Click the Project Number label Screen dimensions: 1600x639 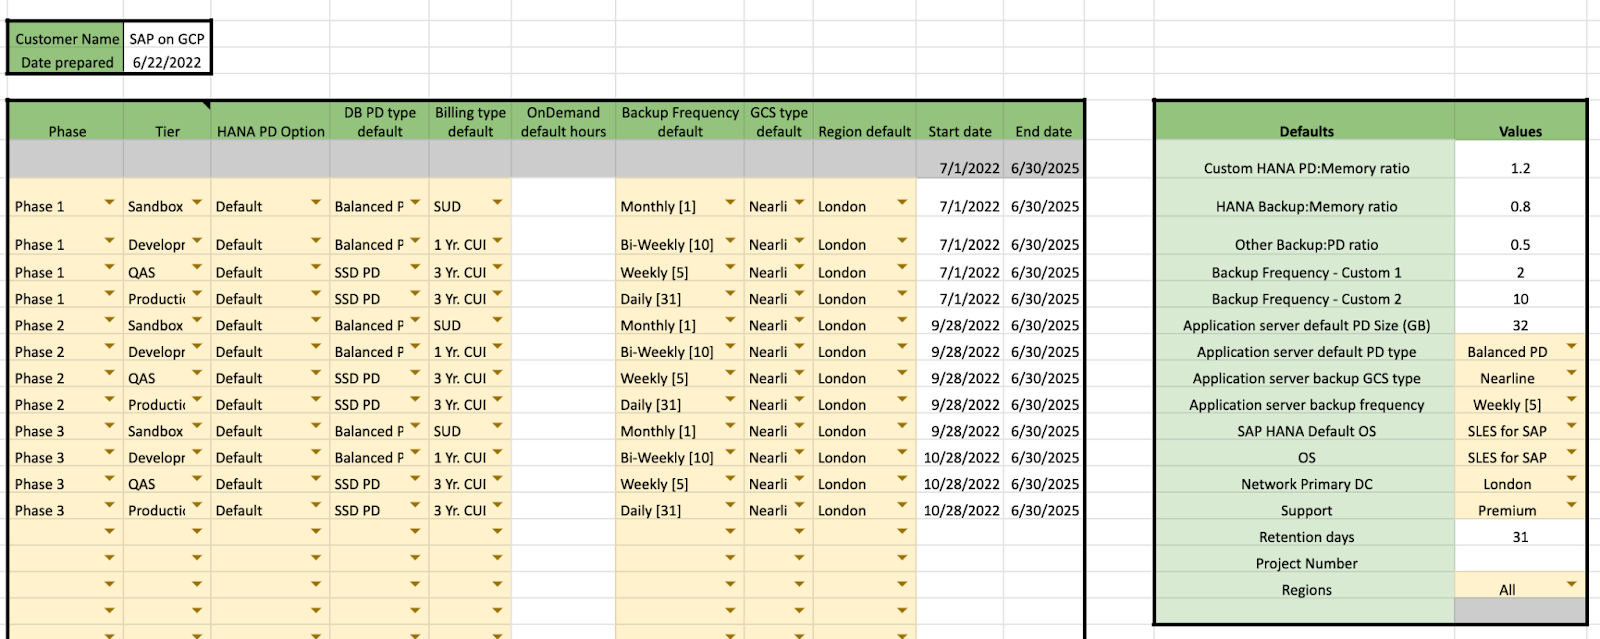1306,563
